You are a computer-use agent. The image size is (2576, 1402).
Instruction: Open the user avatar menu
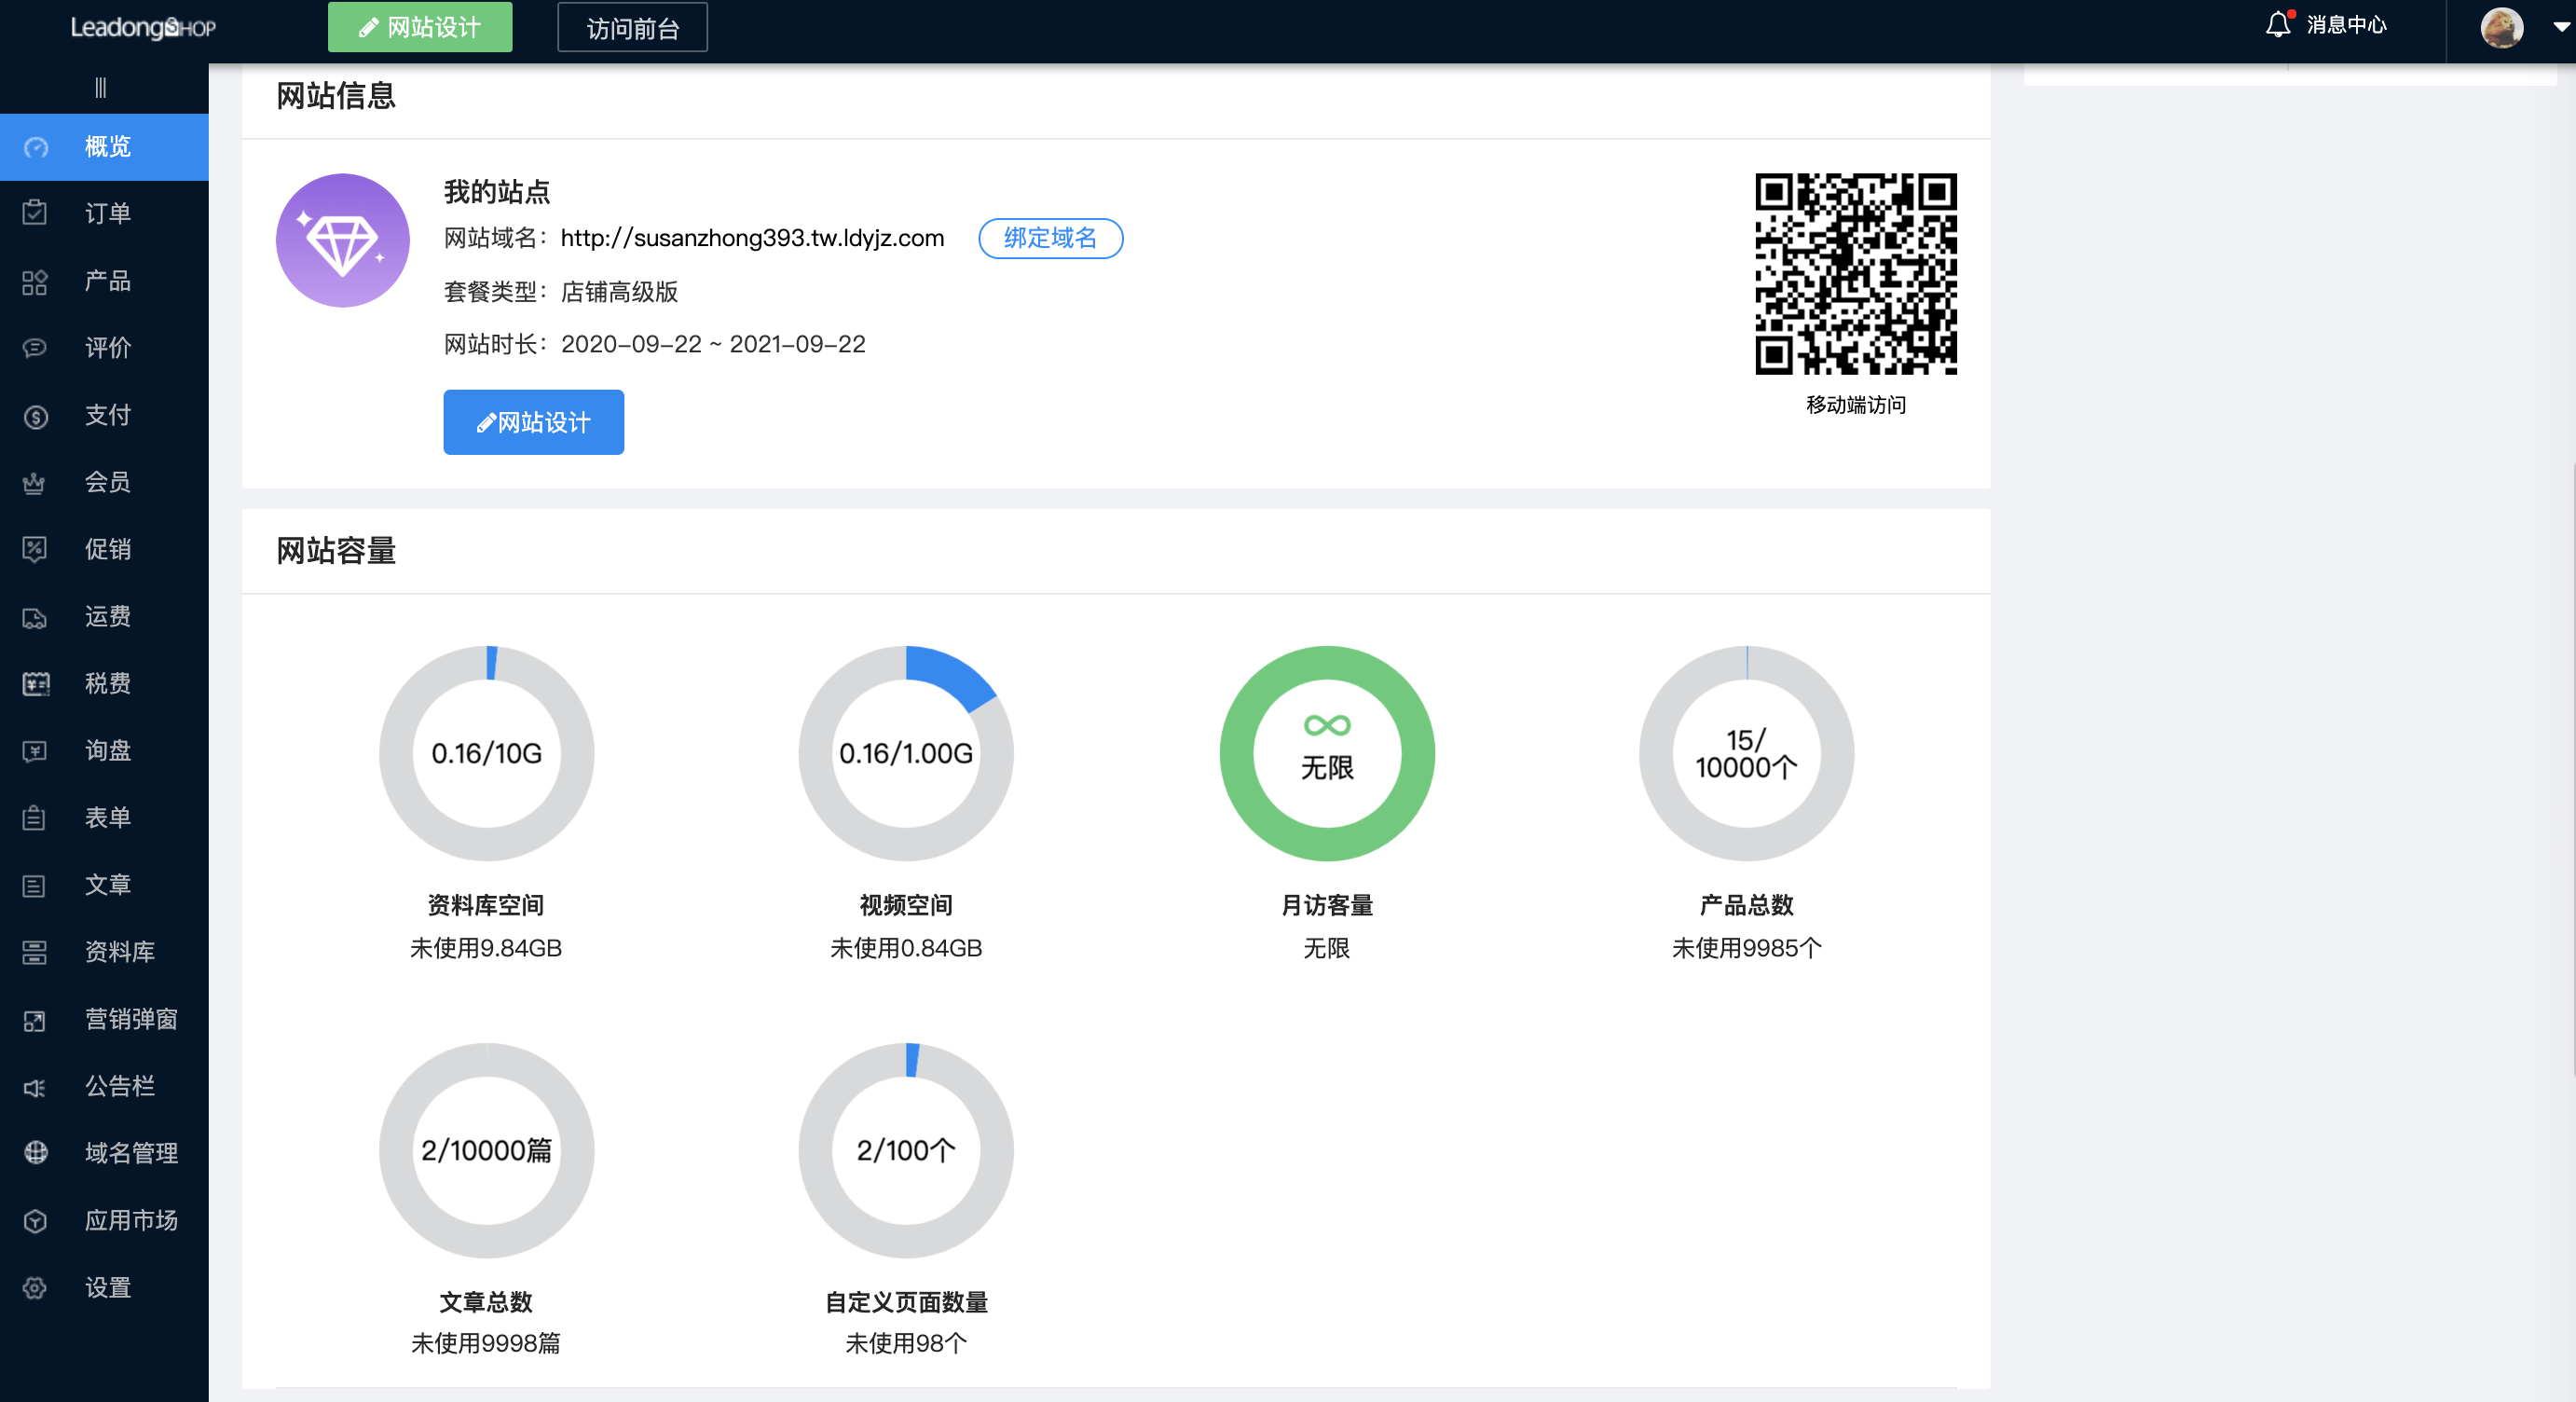click(2501, 27)
